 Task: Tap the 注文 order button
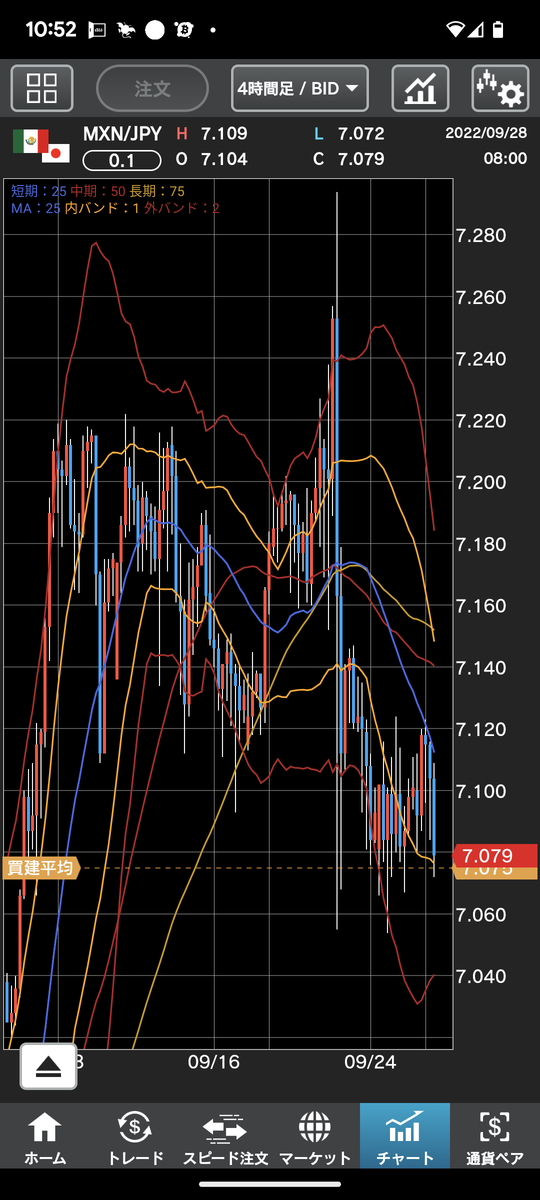coord(152,88)
